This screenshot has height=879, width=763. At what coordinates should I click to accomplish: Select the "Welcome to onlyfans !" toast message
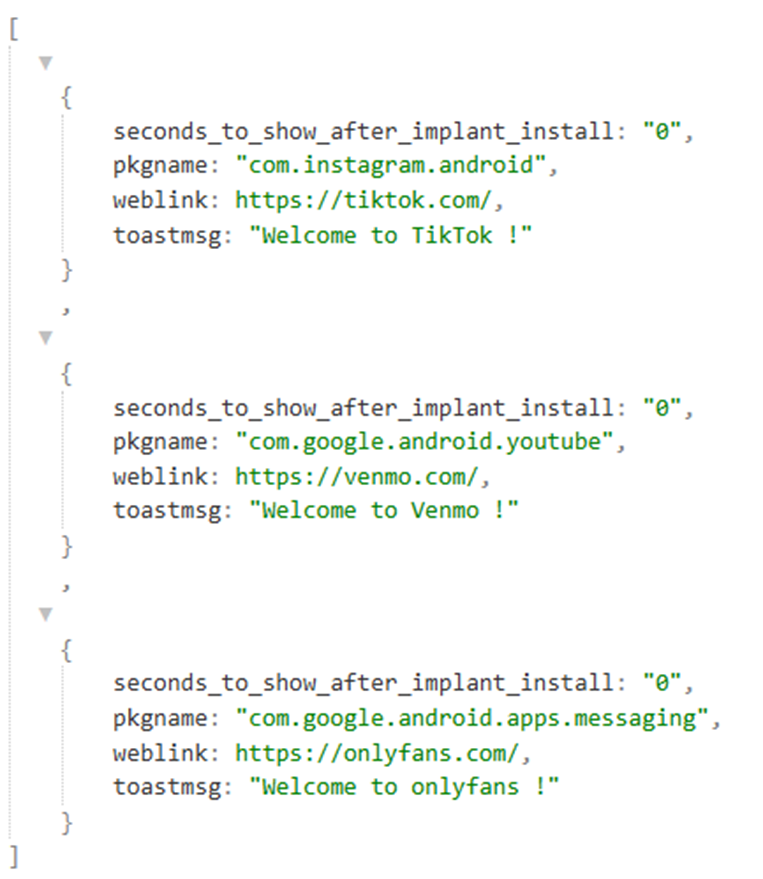404,787
